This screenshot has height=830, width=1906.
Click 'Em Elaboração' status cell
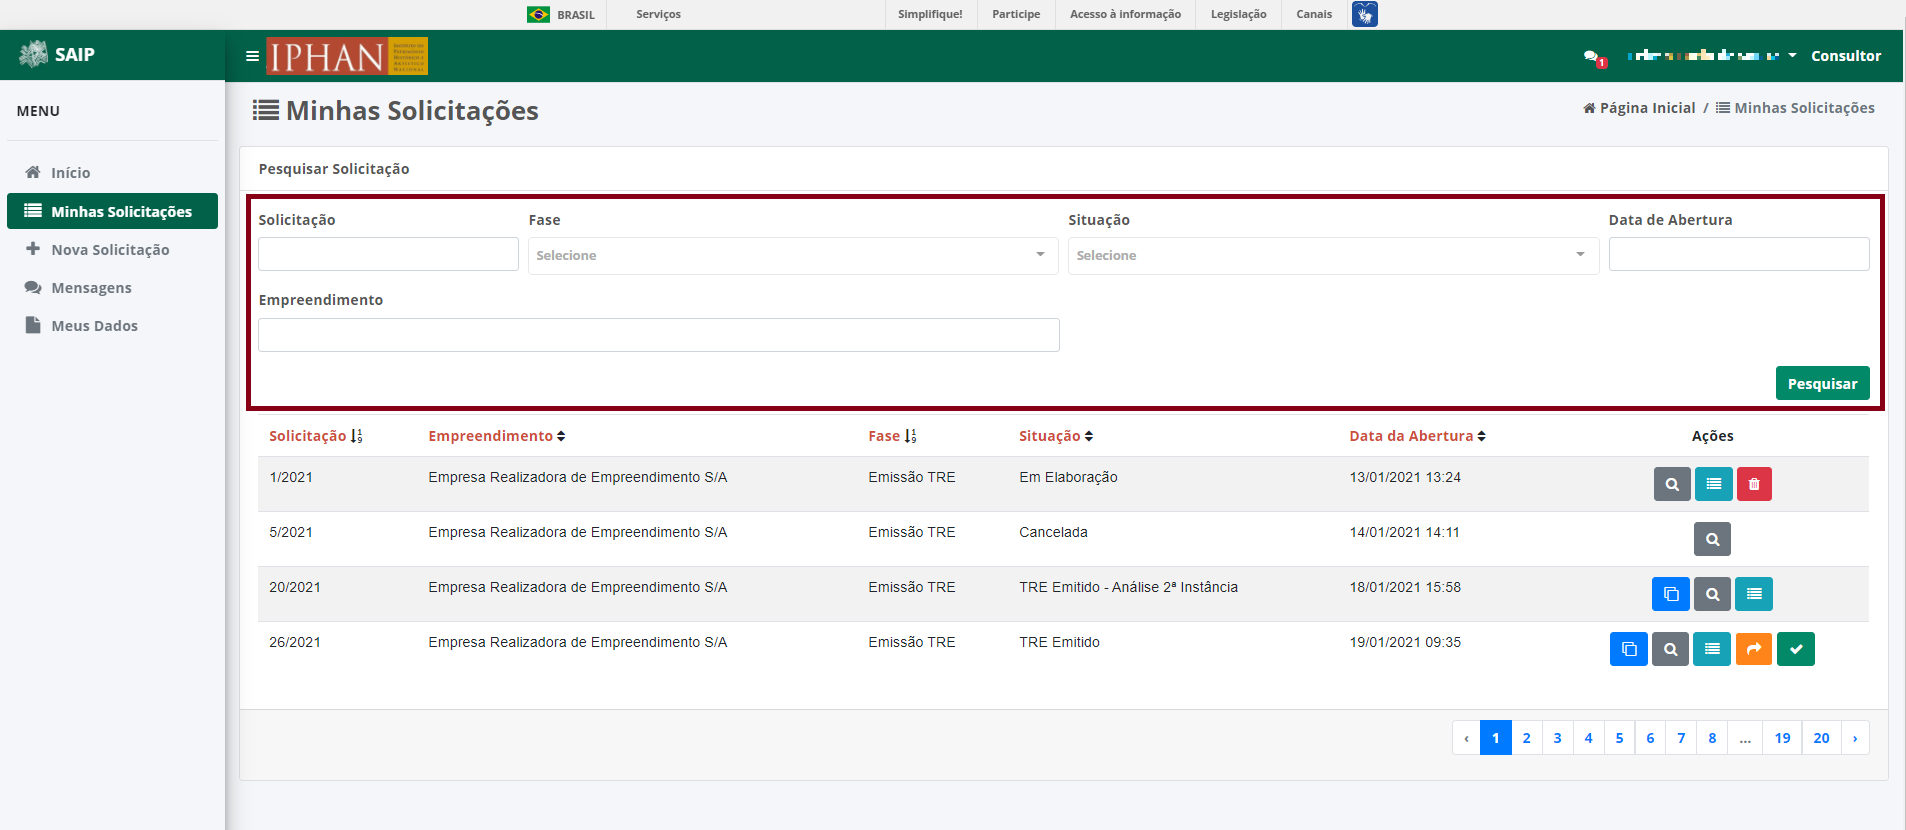(1068, 477)
